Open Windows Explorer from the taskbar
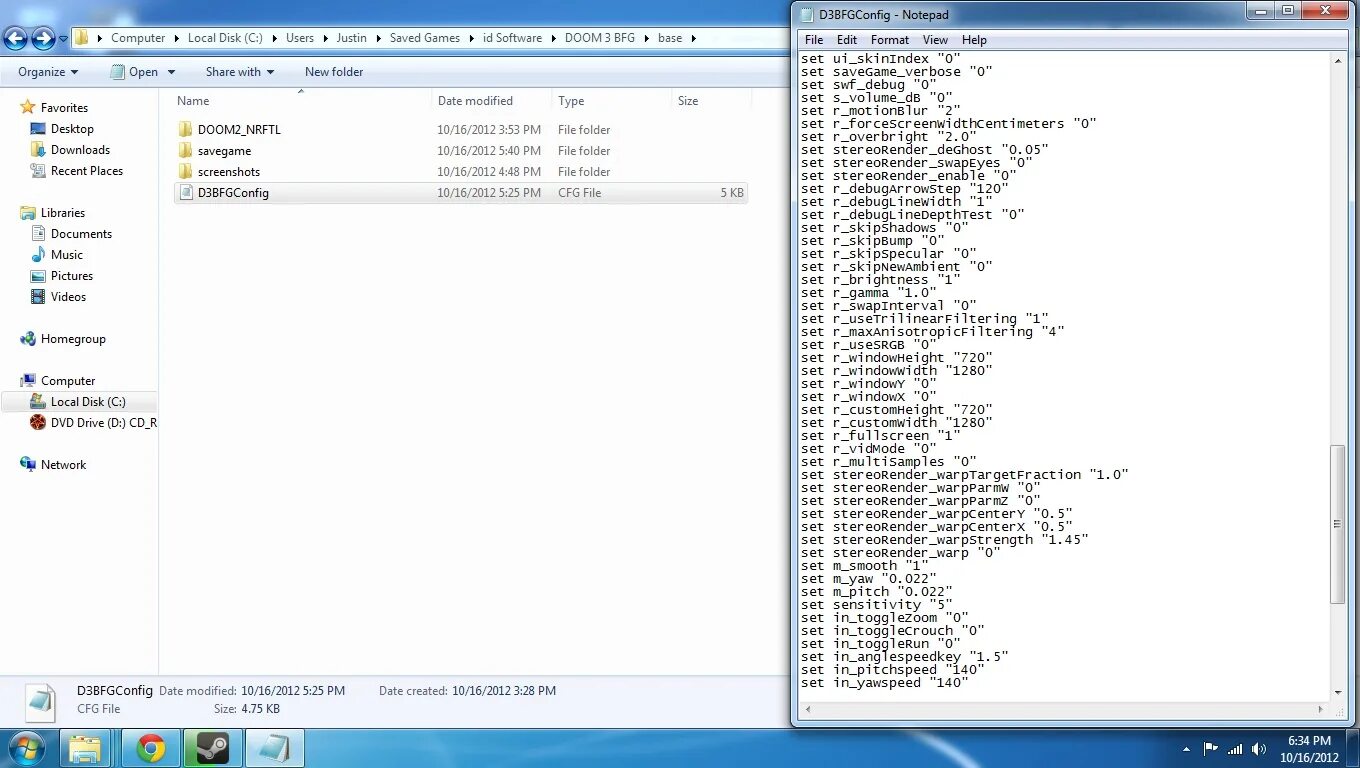 [85, 749]
